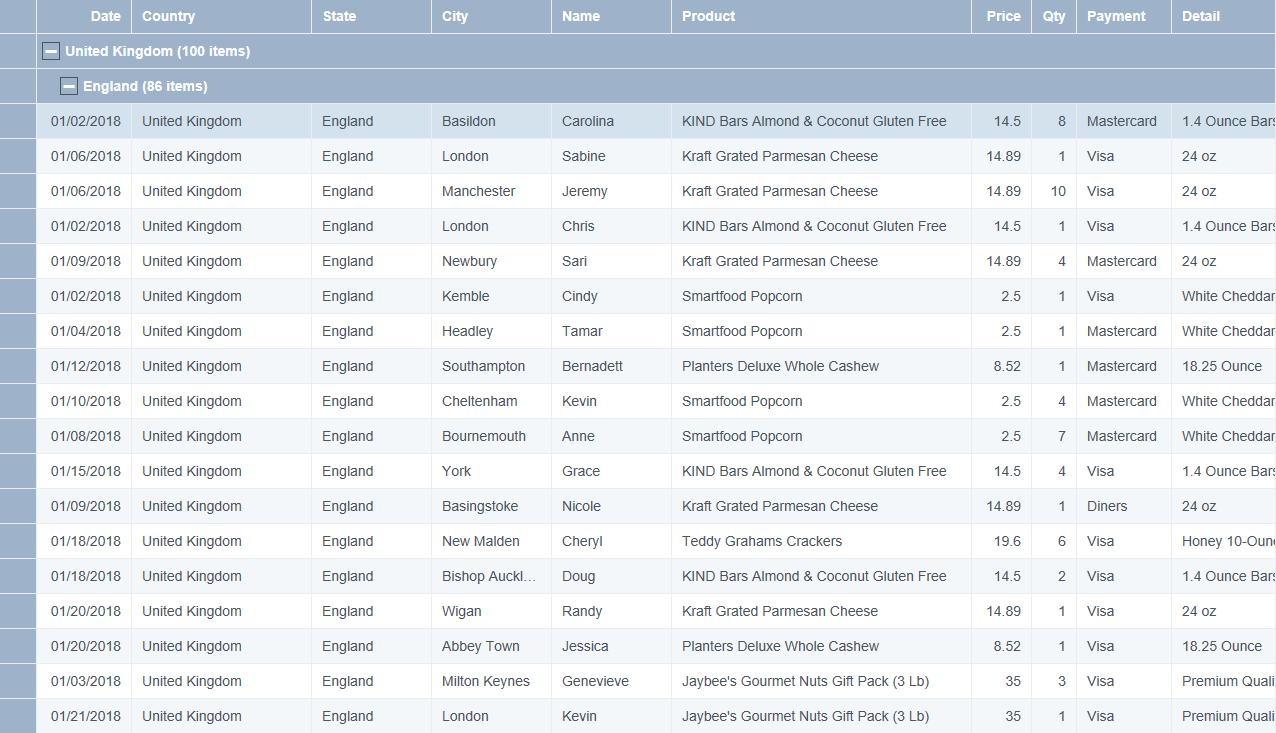Select the York city cell
Viewport: 1276px width, 733px height.
tap(491, 471)
